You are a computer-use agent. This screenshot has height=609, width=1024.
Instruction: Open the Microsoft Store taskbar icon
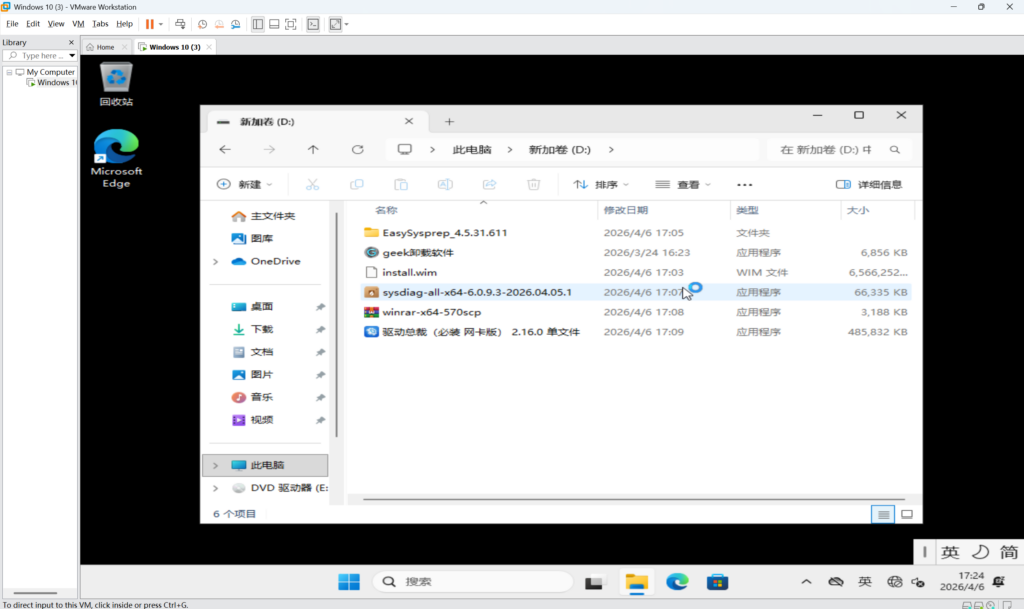point(717,582)
